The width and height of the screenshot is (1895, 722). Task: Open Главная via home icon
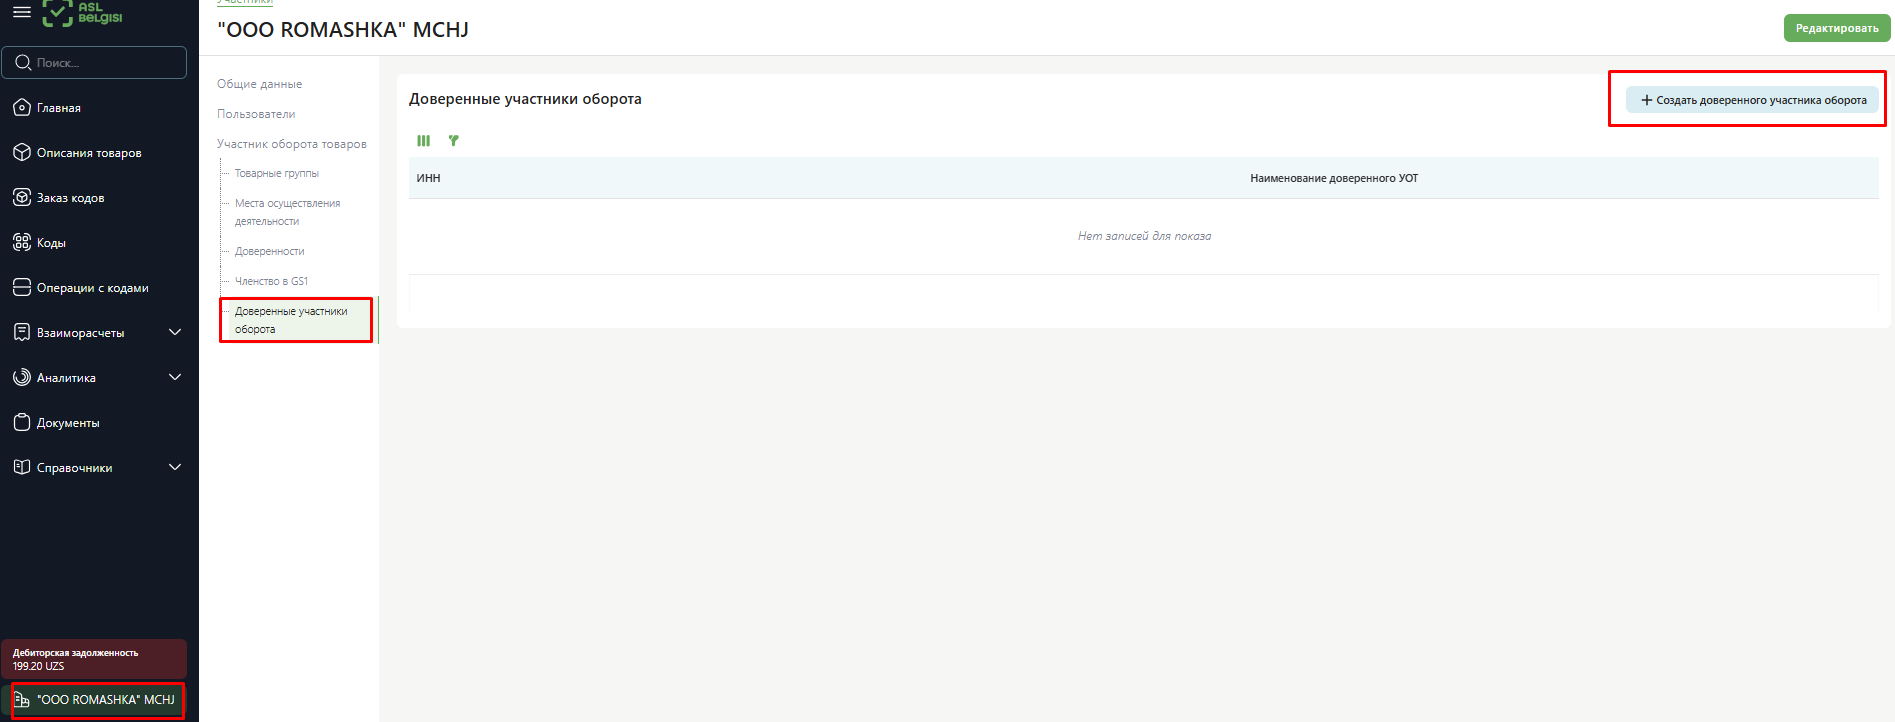22,107
